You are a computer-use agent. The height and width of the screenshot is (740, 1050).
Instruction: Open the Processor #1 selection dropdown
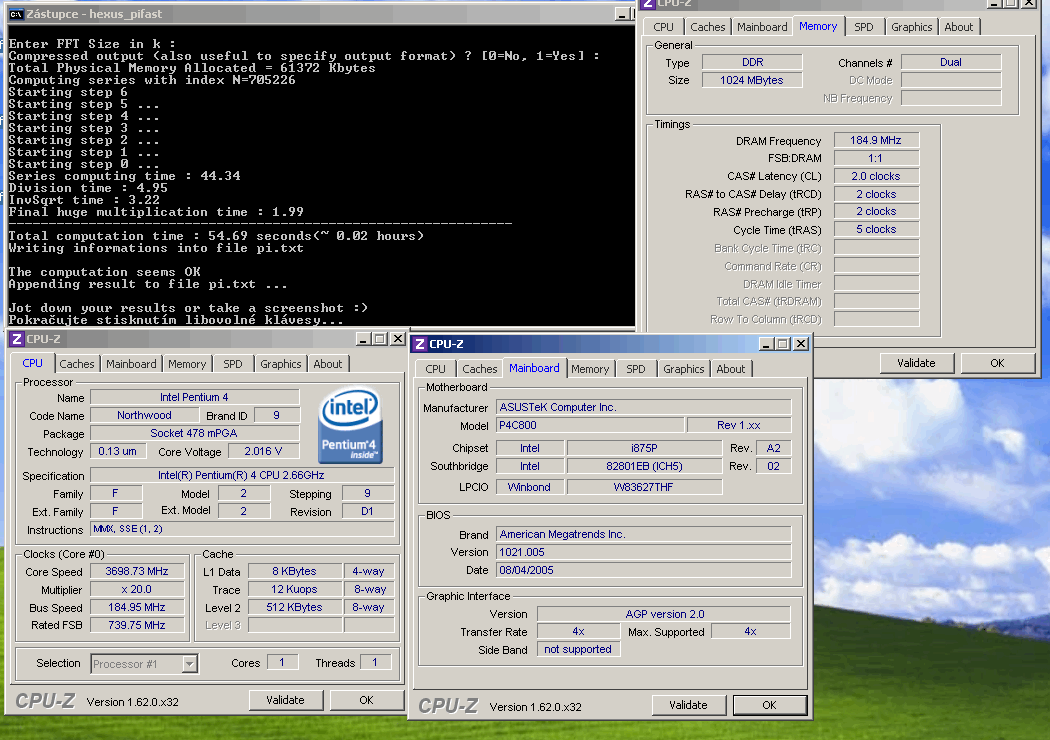click(190, 664)
